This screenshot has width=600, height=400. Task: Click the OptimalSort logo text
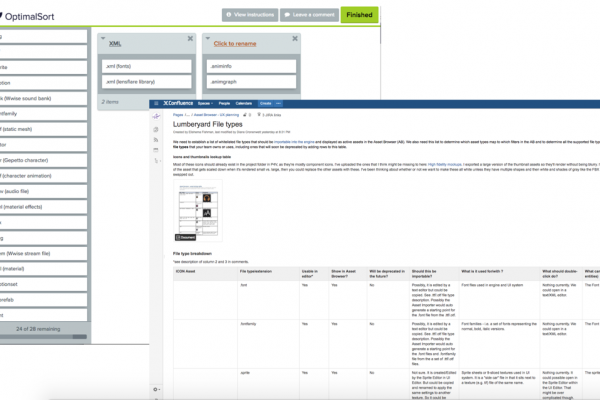click(29, 17)
